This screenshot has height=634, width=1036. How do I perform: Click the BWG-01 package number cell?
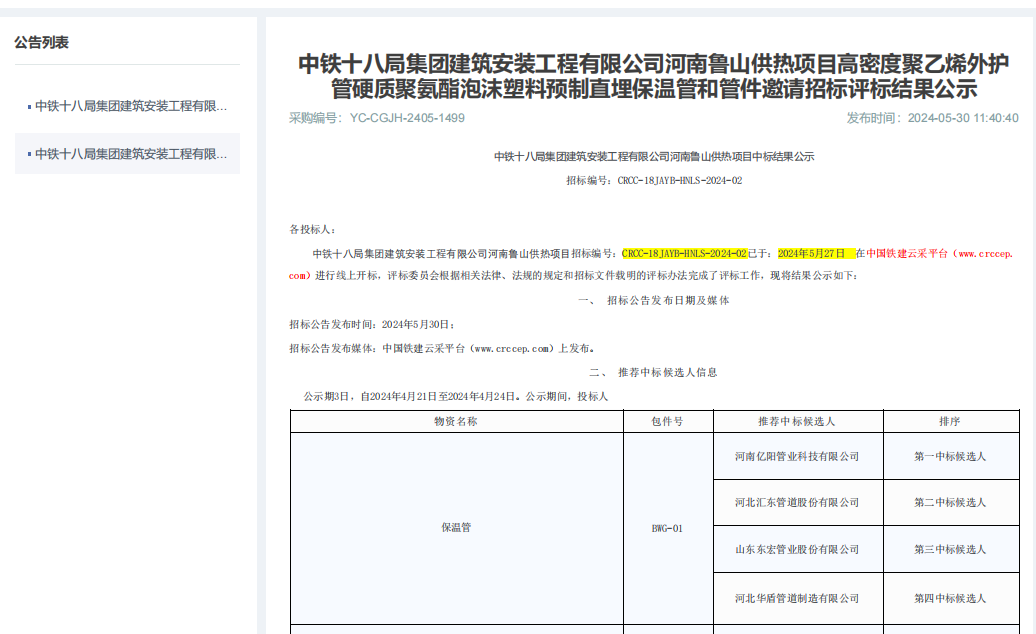[x=667, y=528]
